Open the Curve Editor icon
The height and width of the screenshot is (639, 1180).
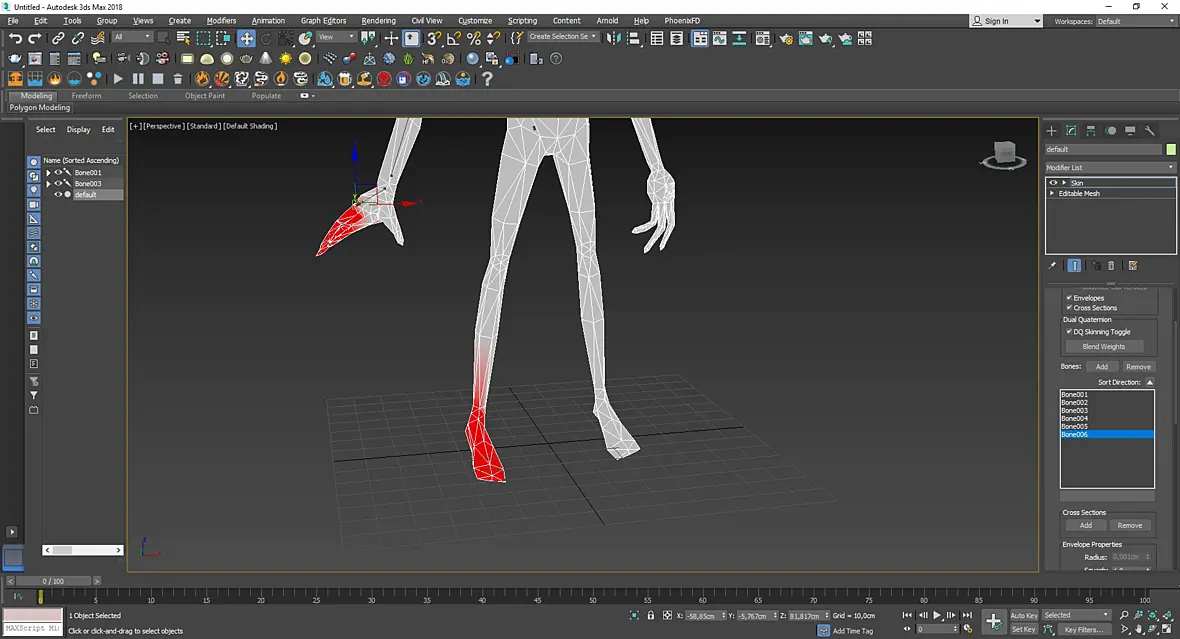[719, 38]
